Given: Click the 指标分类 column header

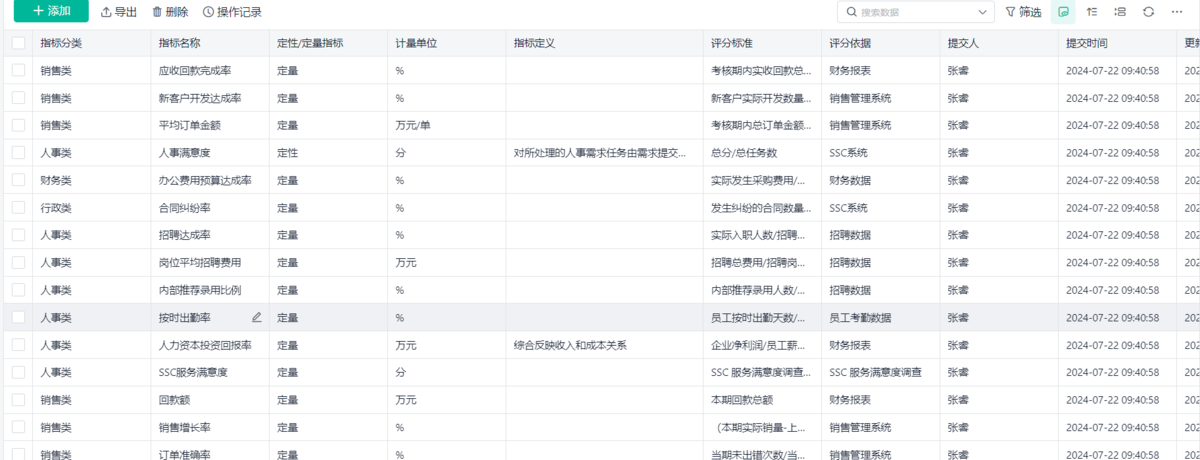Looking at the screenshot, I should click(x=91, y=44).
